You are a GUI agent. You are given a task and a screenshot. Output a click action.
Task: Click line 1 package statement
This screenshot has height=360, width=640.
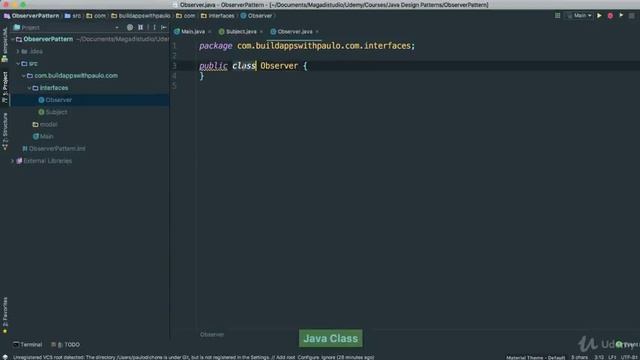pyautogui.click(x=307, y=46)
